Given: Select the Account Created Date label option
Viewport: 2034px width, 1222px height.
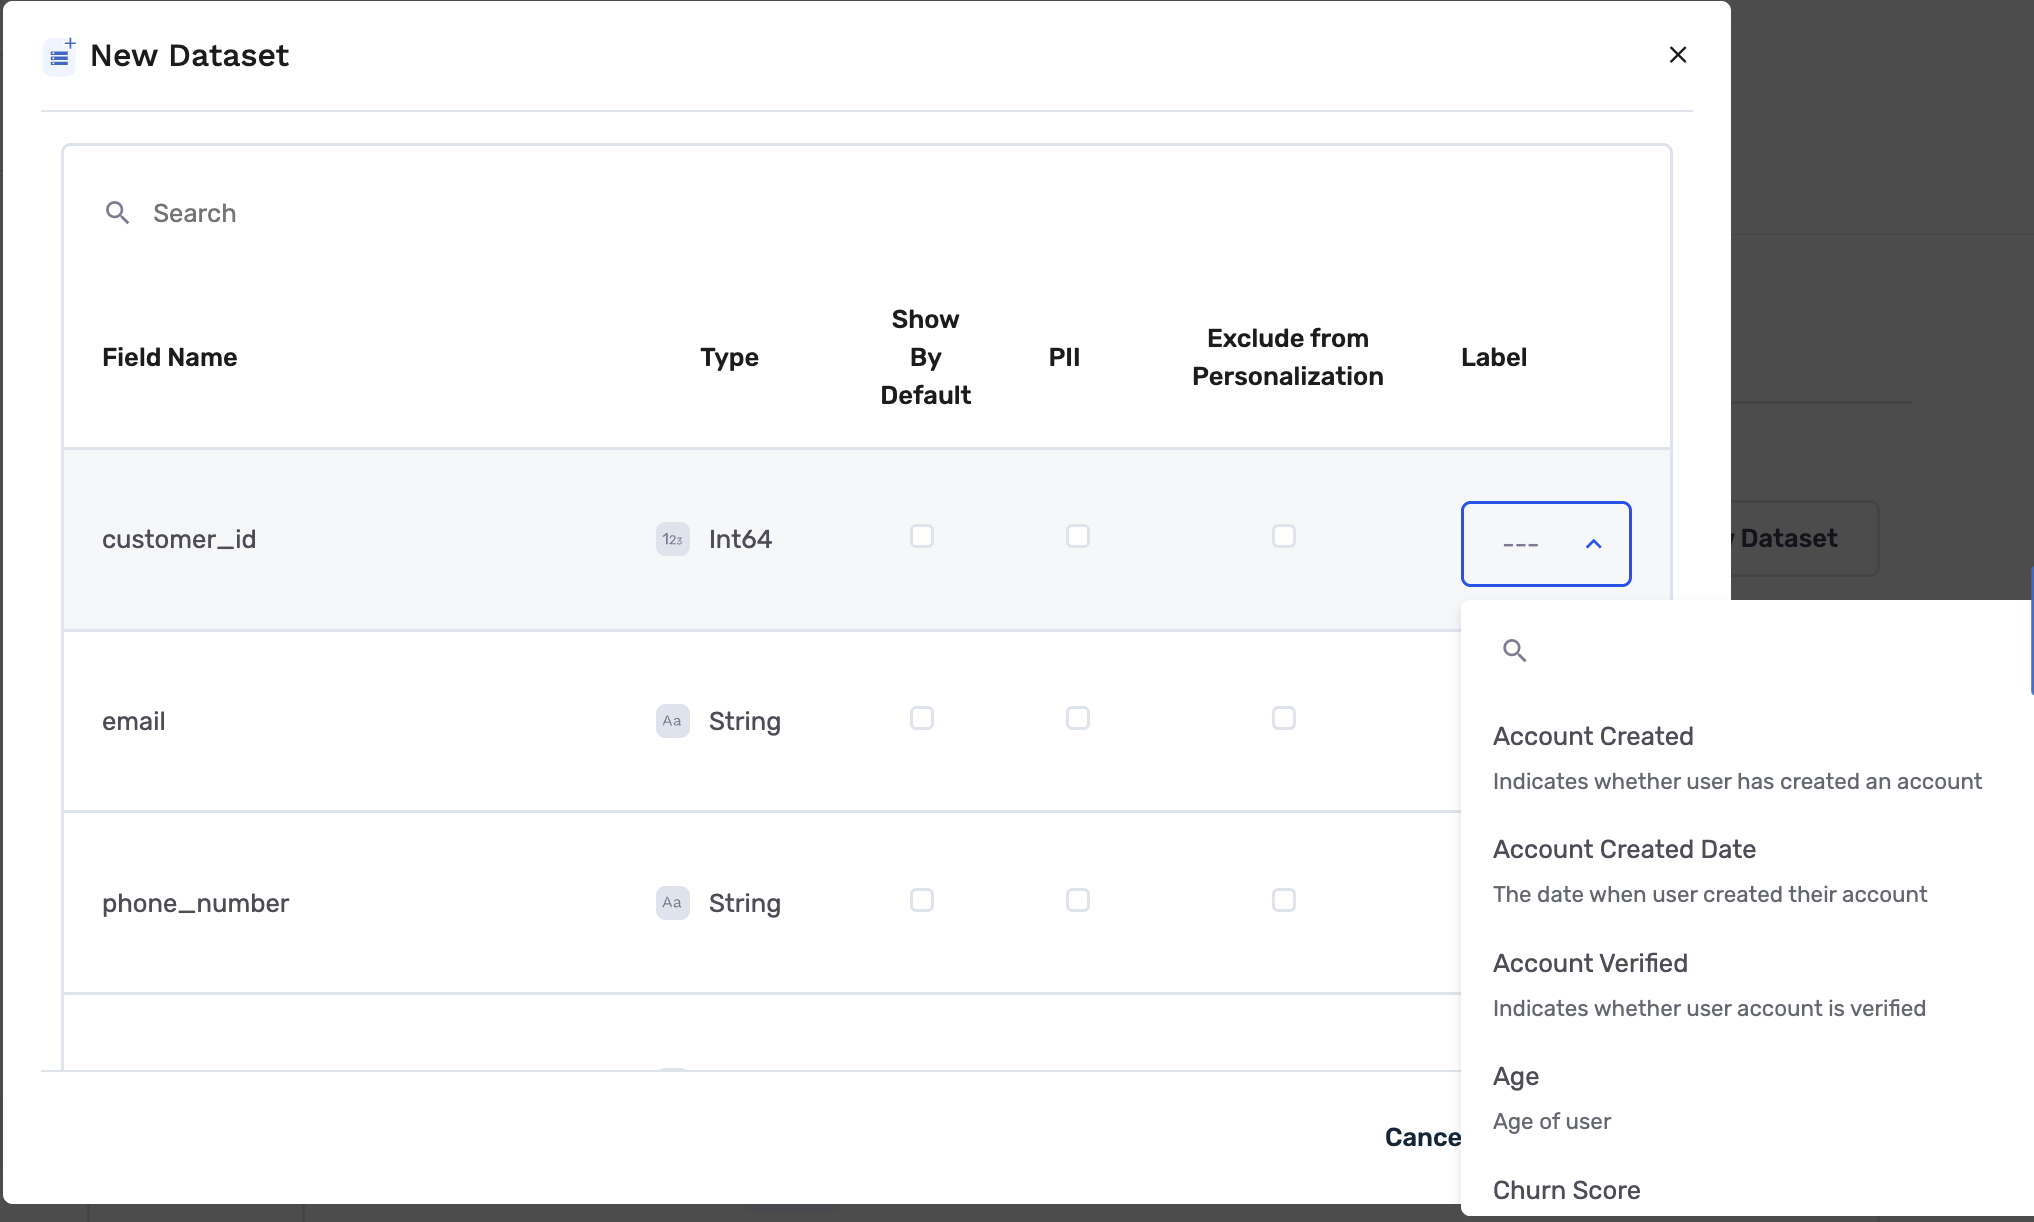Looking at the screenshot, I should (x=1747, y=871).
